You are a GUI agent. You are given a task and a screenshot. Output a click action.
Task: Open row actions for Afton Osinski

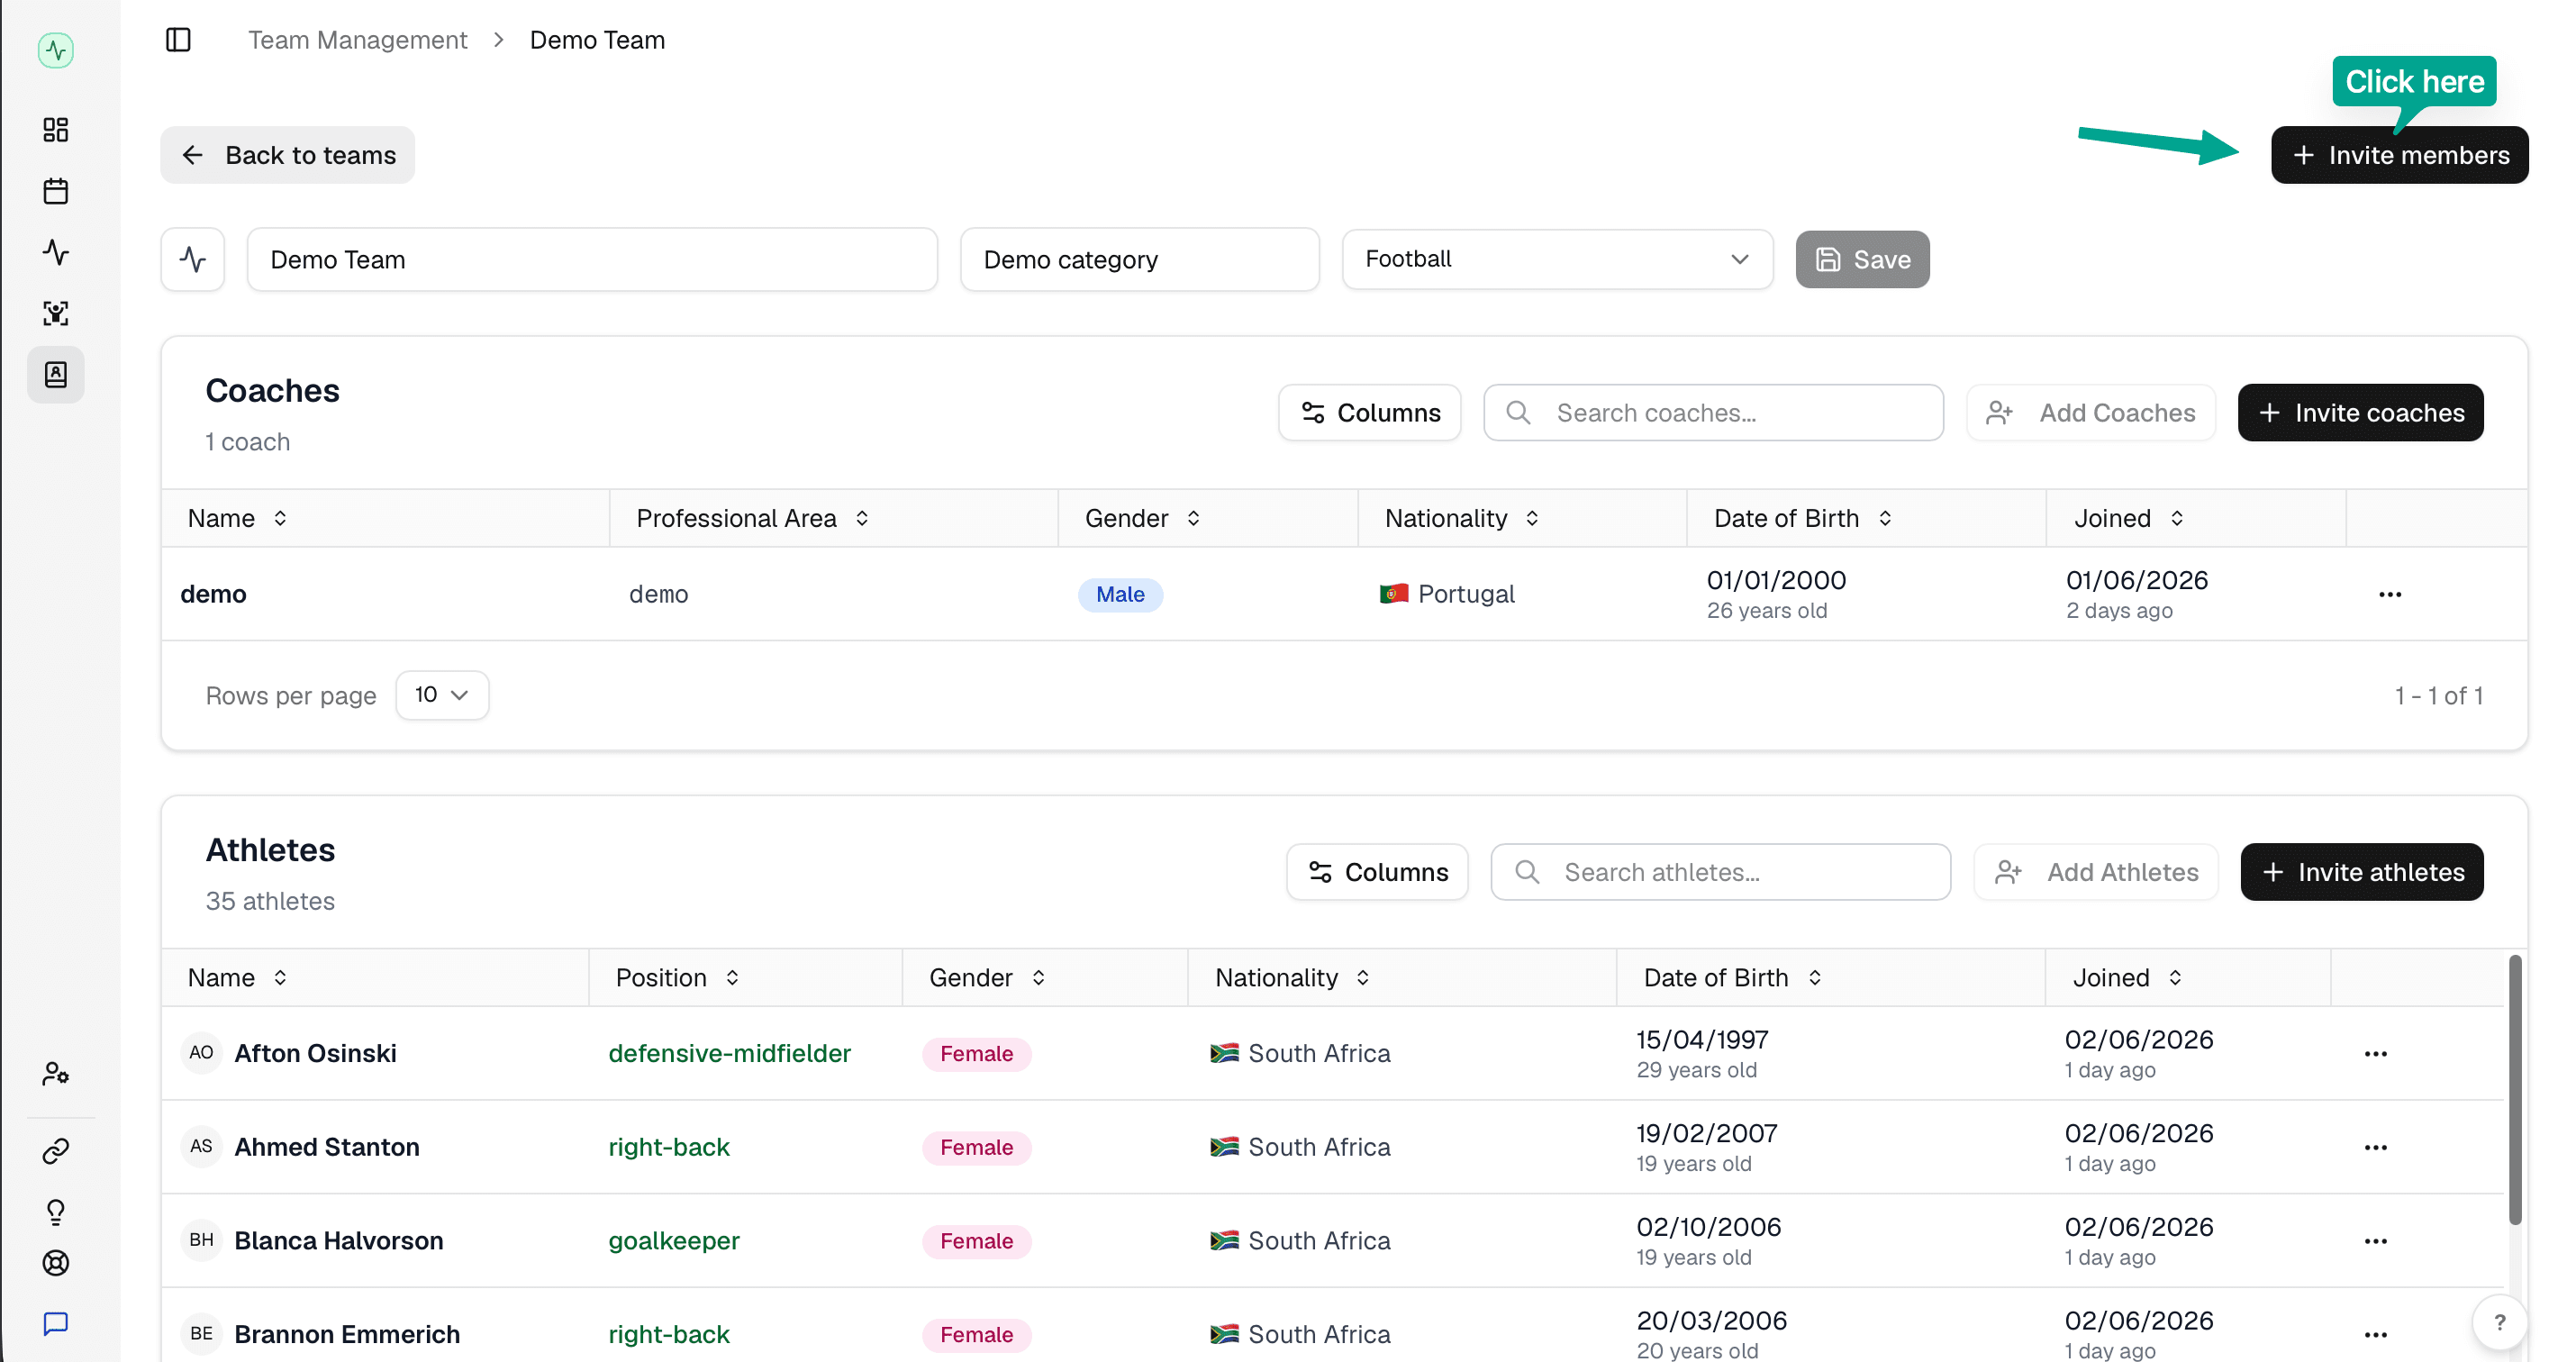pyautogui.click(x=2376, y=1054)
